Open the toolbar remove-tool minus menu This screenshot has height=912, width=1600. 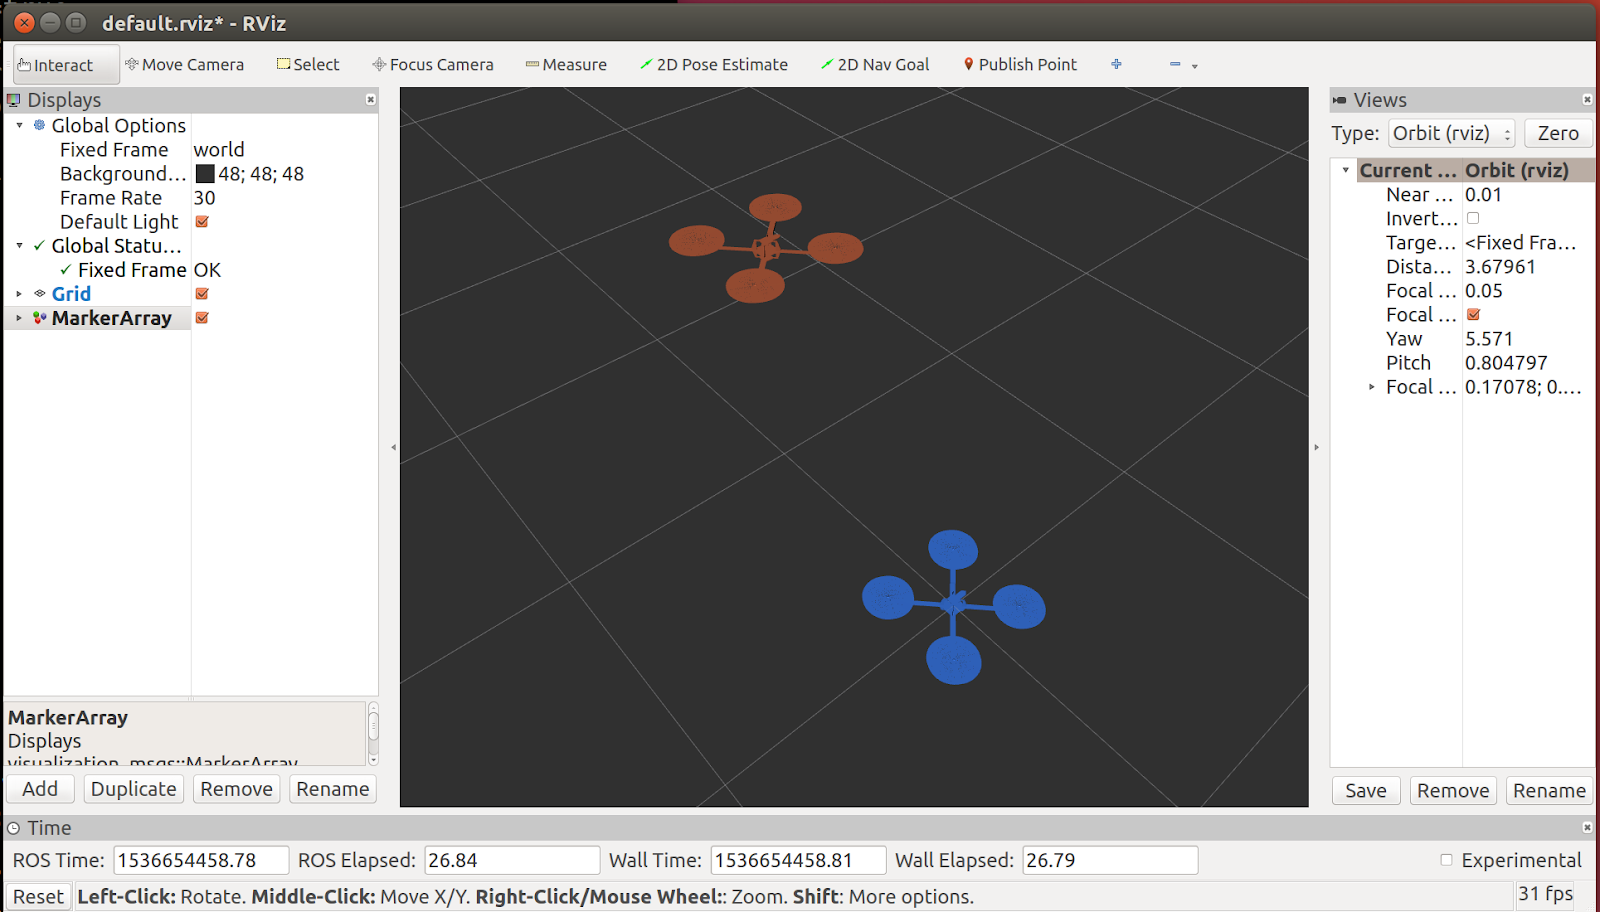(1182, 65)
